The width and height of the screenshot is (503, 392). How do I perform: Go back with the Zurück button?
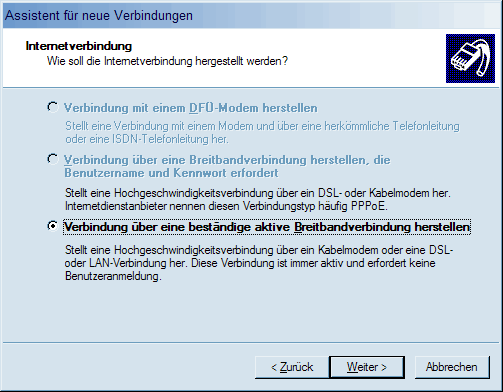[292, 367]
